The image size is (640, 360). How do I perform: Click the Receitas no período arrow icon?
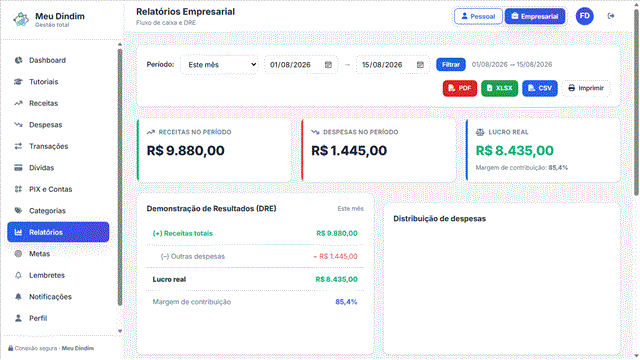click(151, 132)
